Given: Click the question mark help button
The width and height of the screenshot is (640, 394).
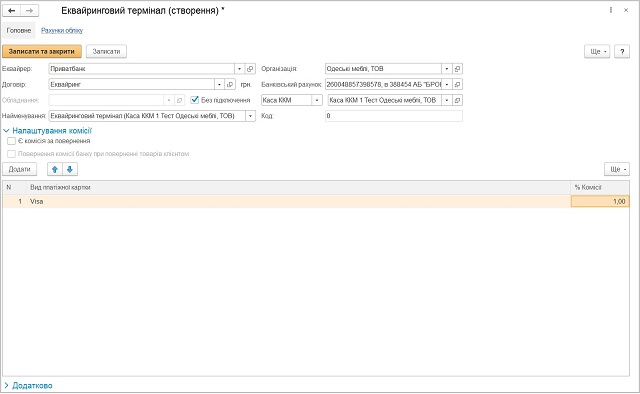Looking at the screenshot, I should coord(622,51).
